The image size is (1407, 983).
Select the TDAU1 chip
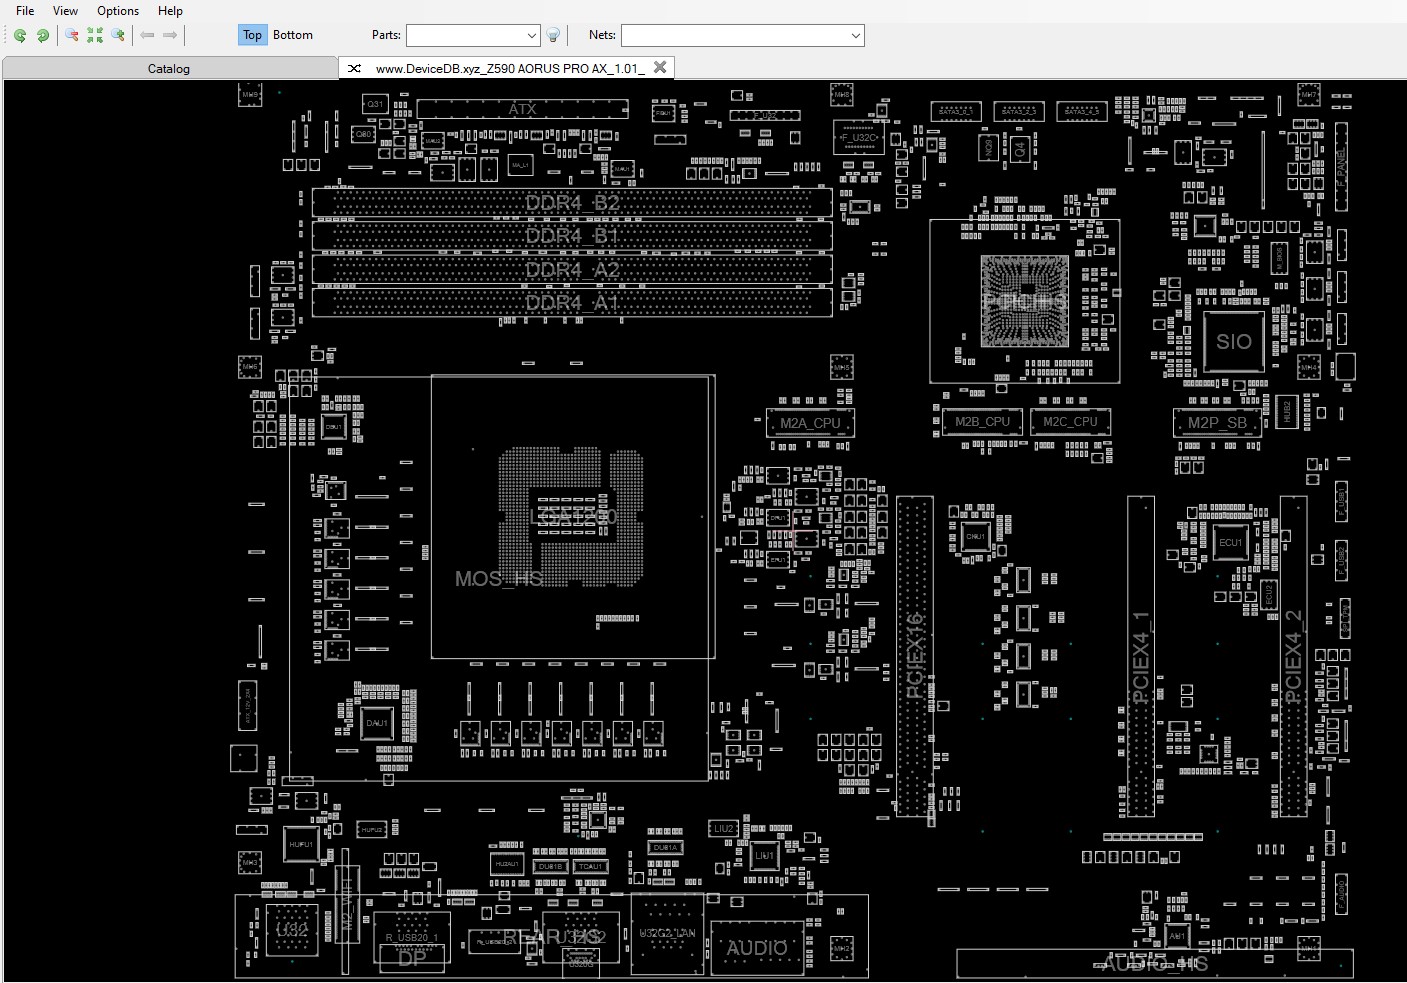pyautogui.click(x=590, y=866)
